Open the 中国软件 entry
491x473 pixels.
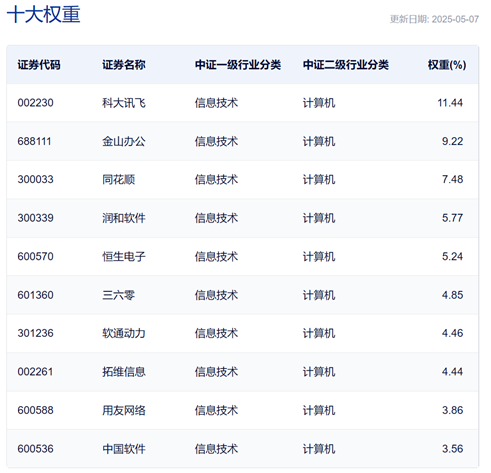click(124, 449)
